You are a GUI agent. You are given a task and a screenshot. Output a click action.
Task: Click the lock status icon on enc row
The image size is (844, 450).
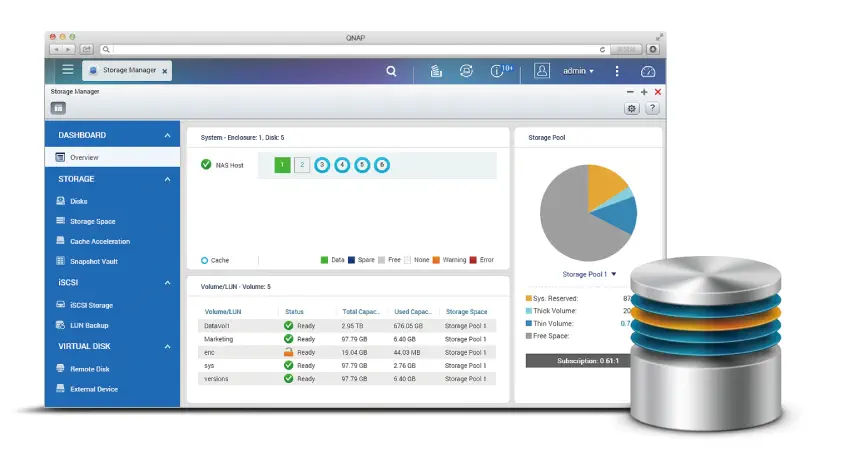[x=289, y=352]
